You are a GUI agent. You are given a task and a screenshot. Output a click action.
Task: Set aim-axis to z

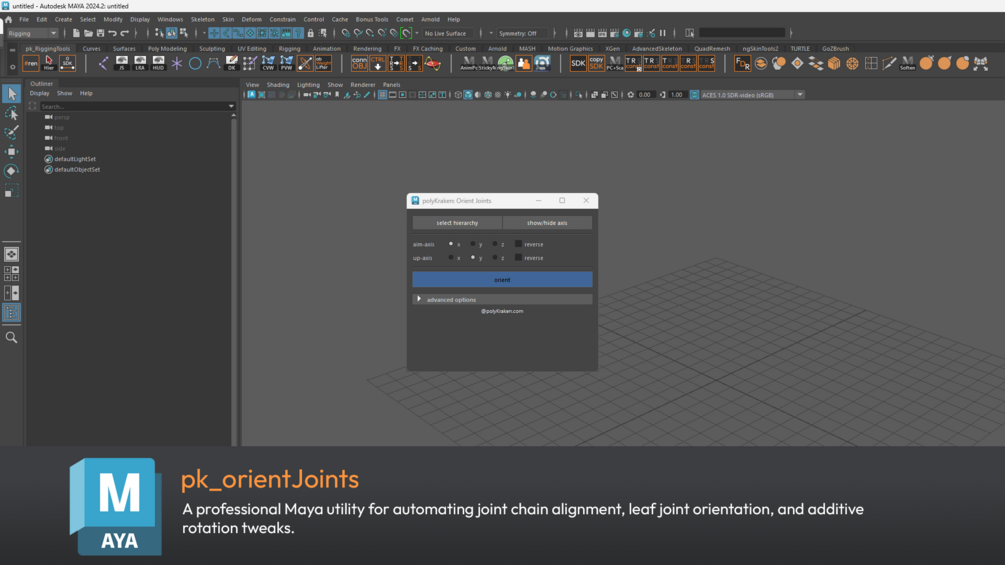point(495,244)
